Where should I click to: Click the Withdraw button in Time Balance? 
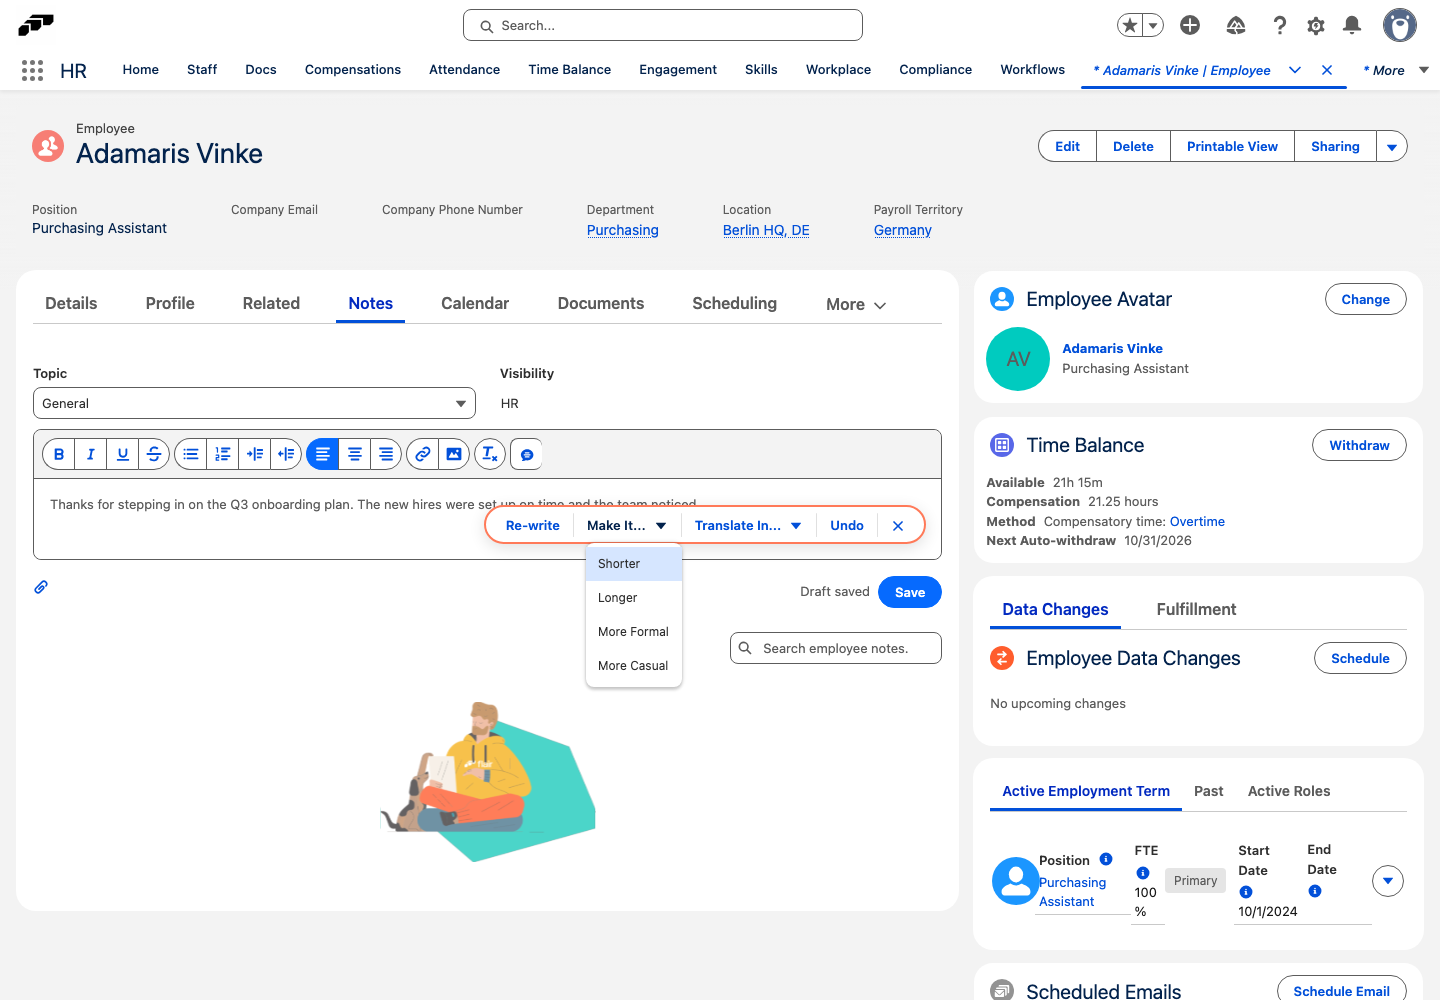(x=1359, y=445)
